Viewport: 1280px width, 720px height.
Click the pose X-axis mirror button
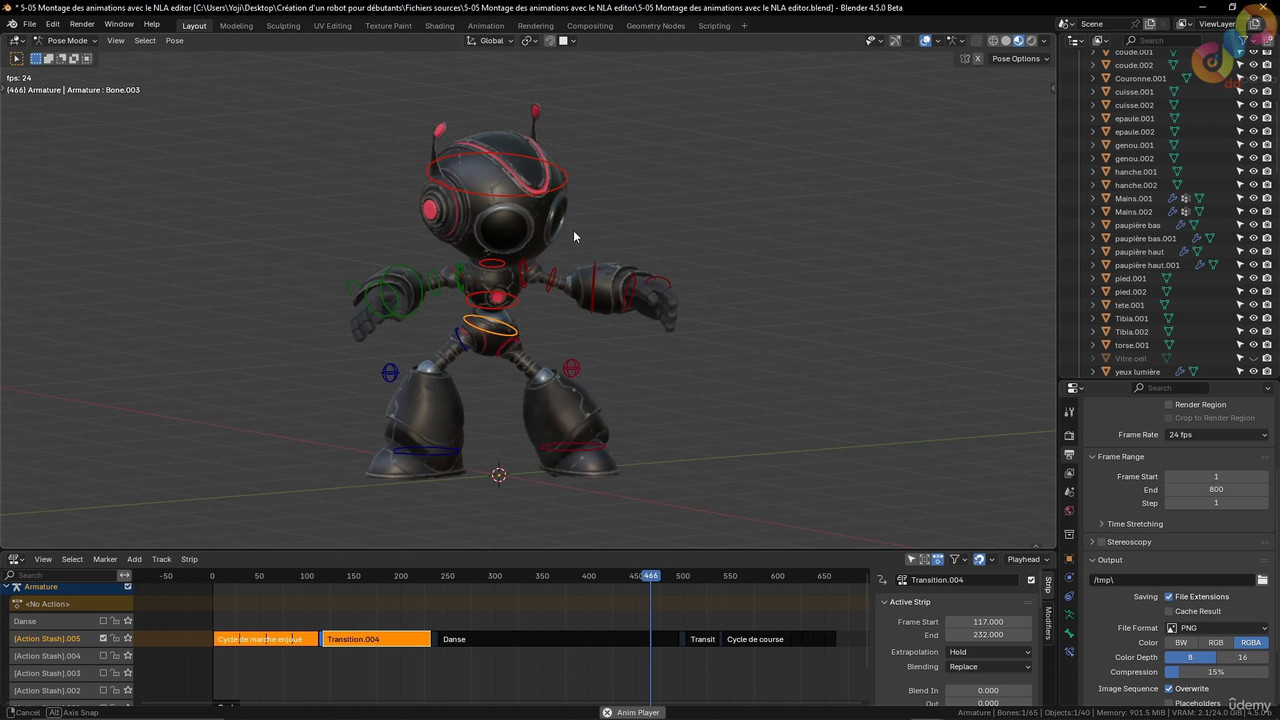click(978, 59)
